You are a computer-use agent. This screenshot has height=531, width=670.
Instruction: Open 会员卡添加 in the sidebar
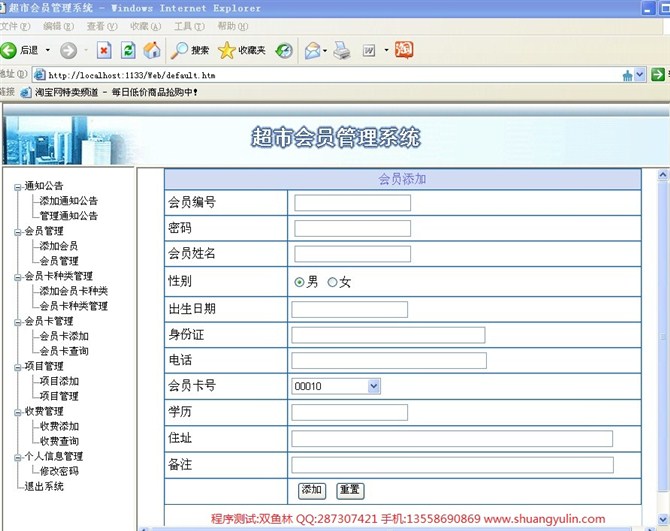(x=64, y=336)
